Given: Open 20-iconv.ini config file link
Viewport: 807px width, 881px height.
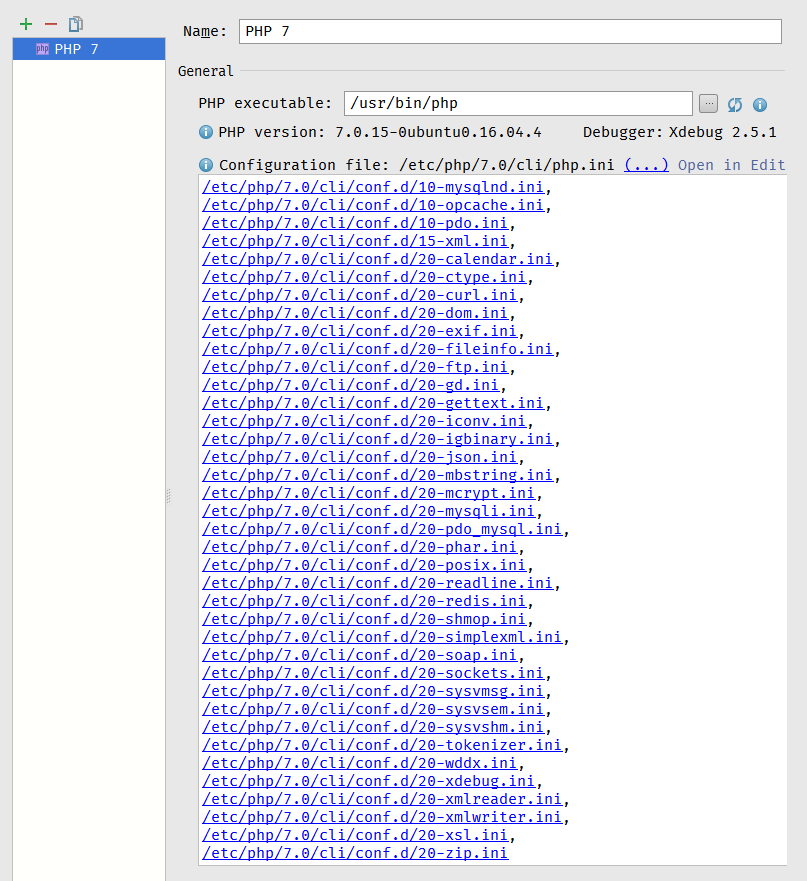Looking at the screenshot, I should click(x=364, y=421).
